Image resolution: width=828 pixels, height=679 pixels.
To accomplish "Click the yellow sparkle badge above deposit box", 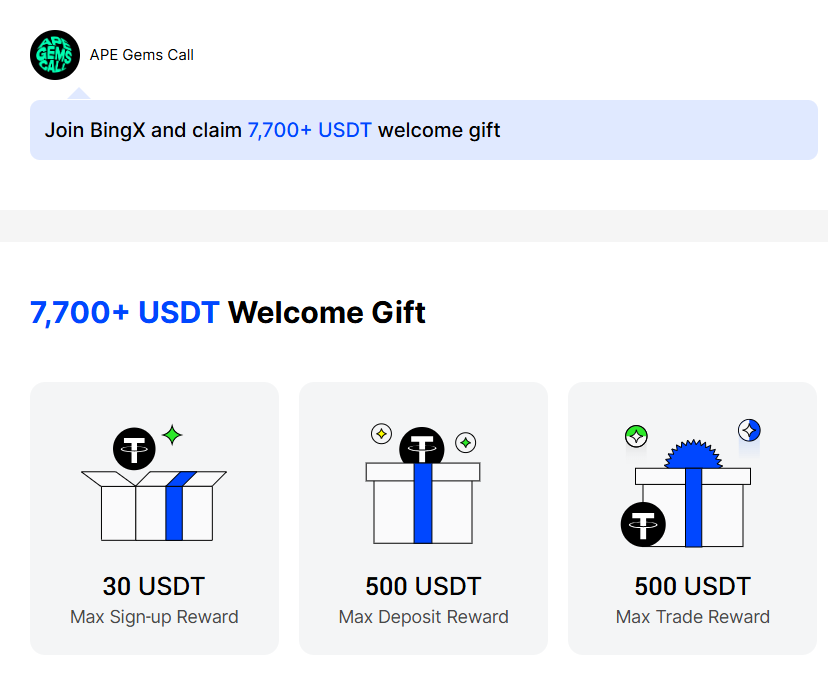I will coord(381,434).
